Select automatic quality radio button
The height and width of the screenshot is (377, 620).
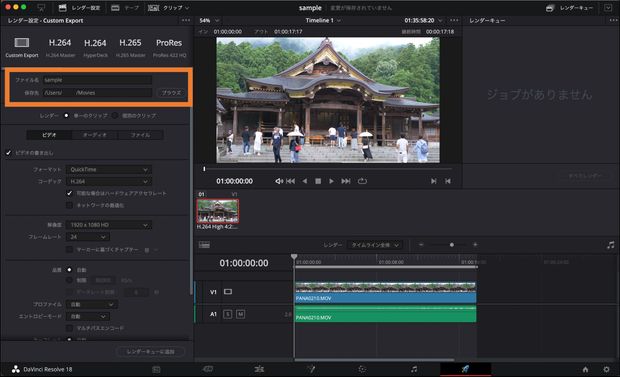coord(70,270)
